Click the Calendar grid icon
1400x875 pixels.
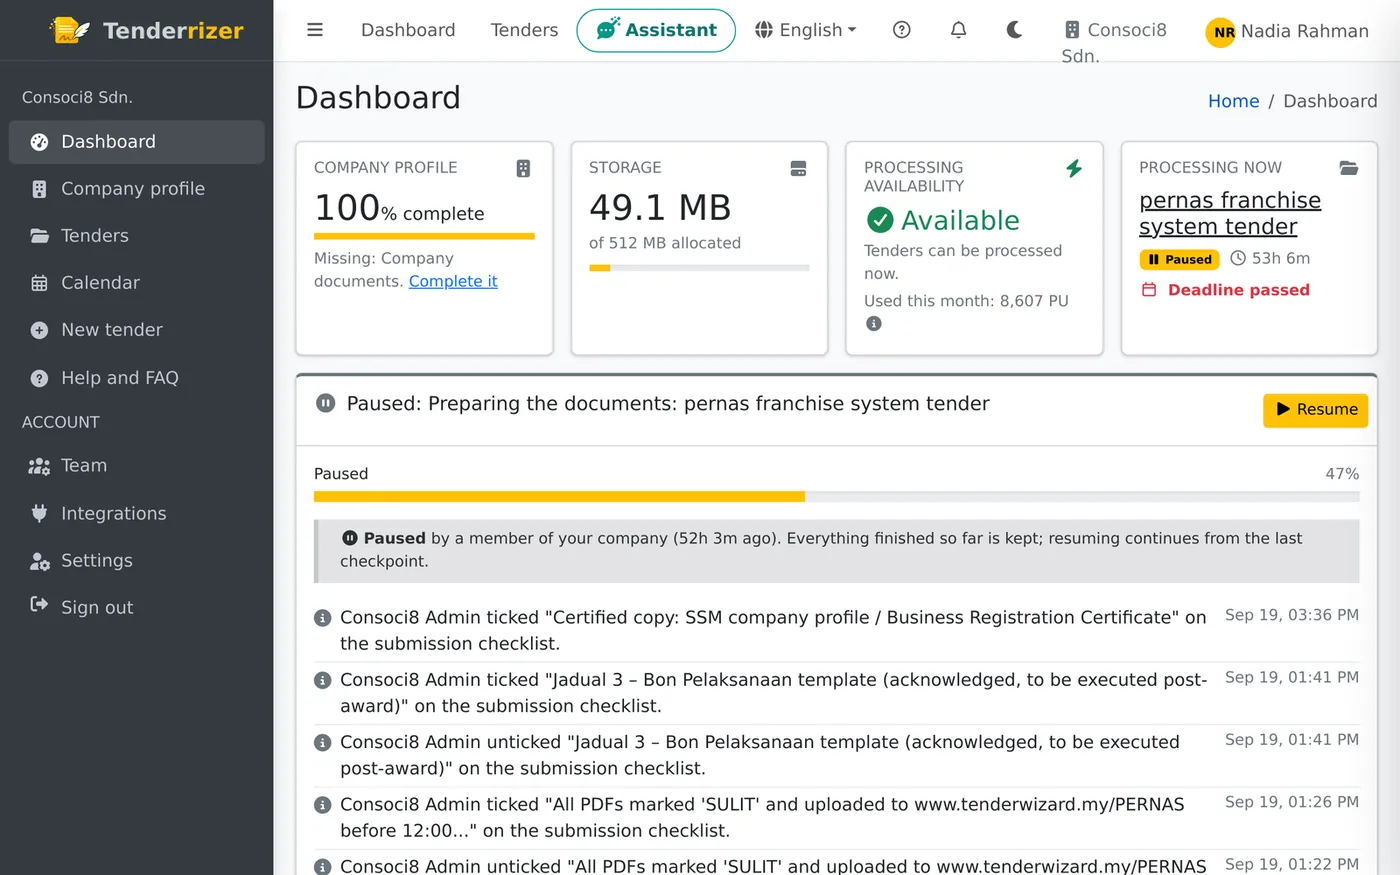click(39, 283)
